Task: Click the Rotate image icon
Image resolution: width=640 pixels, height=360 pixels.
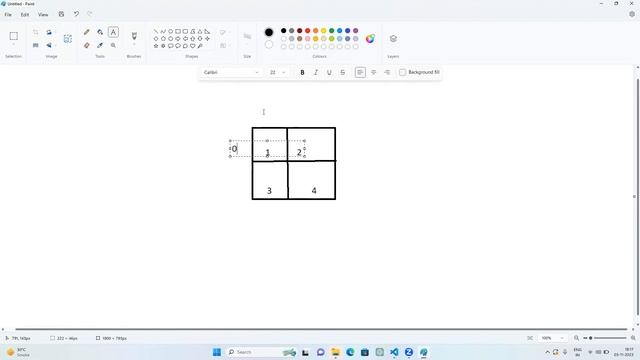Action: (x=49, y=32)
